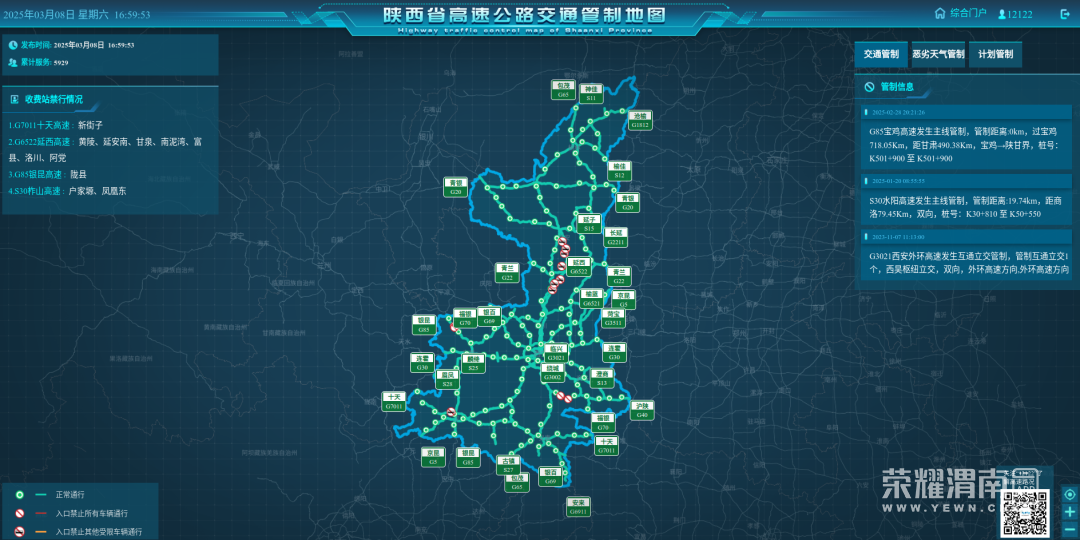Zoom in with the plus map button

pos(1070,512)
